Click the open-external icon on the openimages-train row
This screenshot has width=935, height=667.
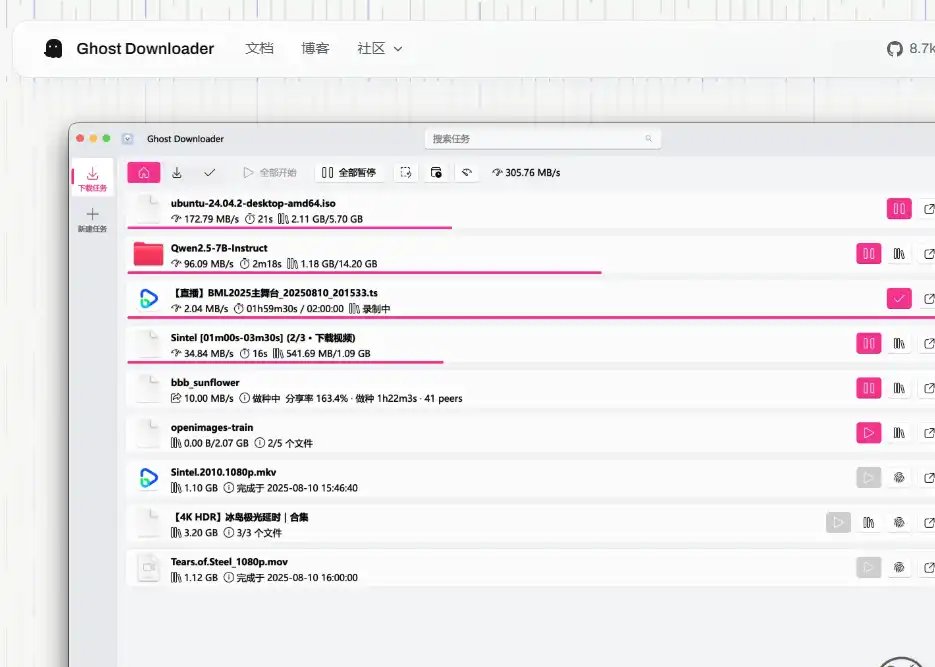pos(928,433)
